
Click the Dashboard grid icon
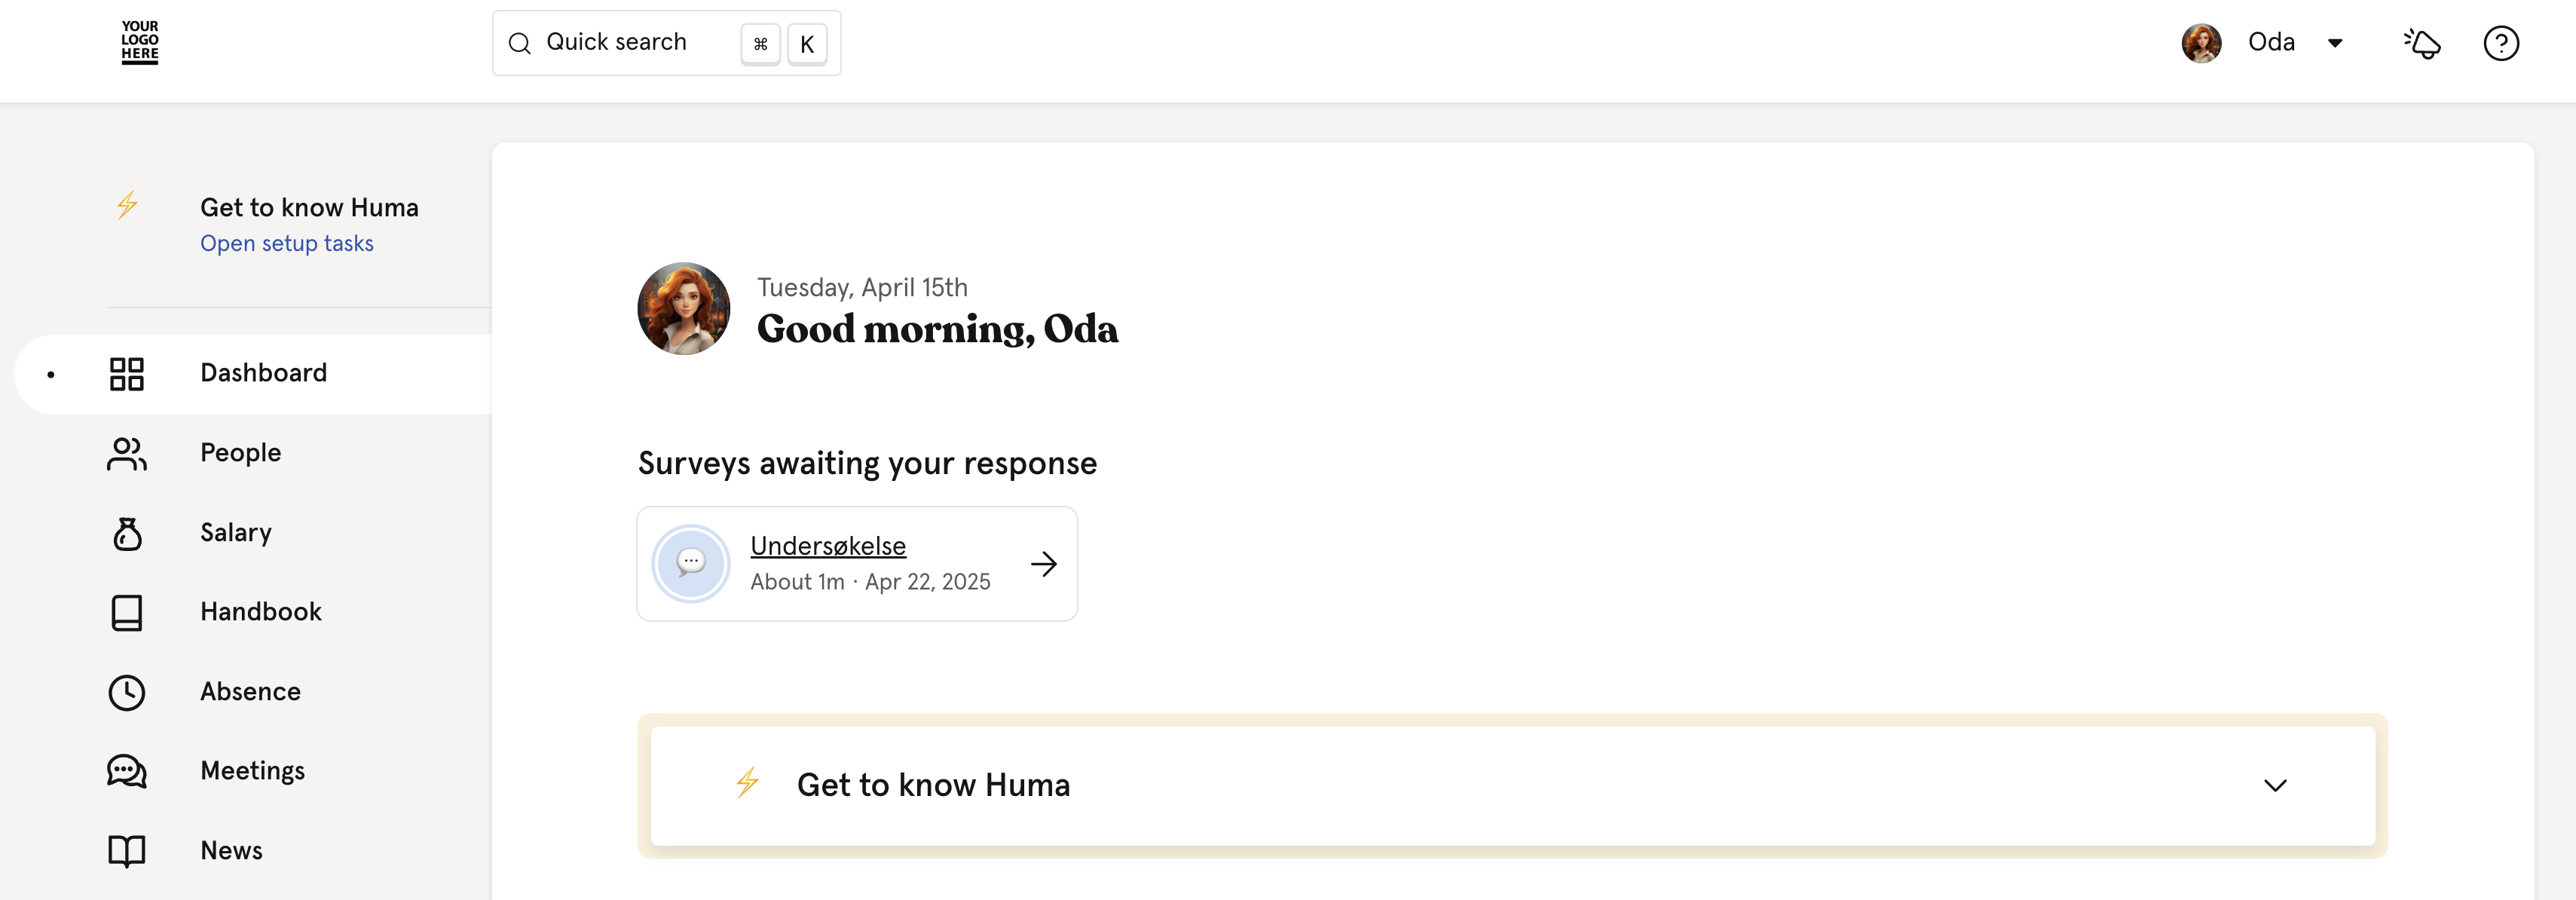point(127,374)
